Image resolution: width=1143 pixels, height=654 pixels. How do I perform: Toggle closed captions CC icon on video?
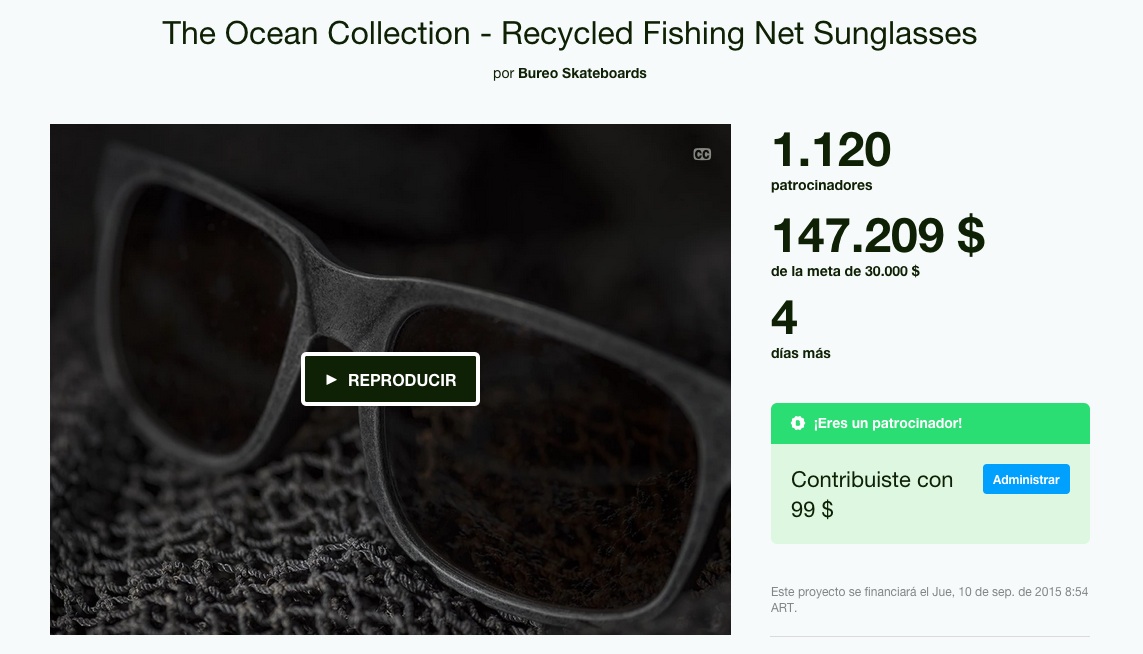[702, 154]
